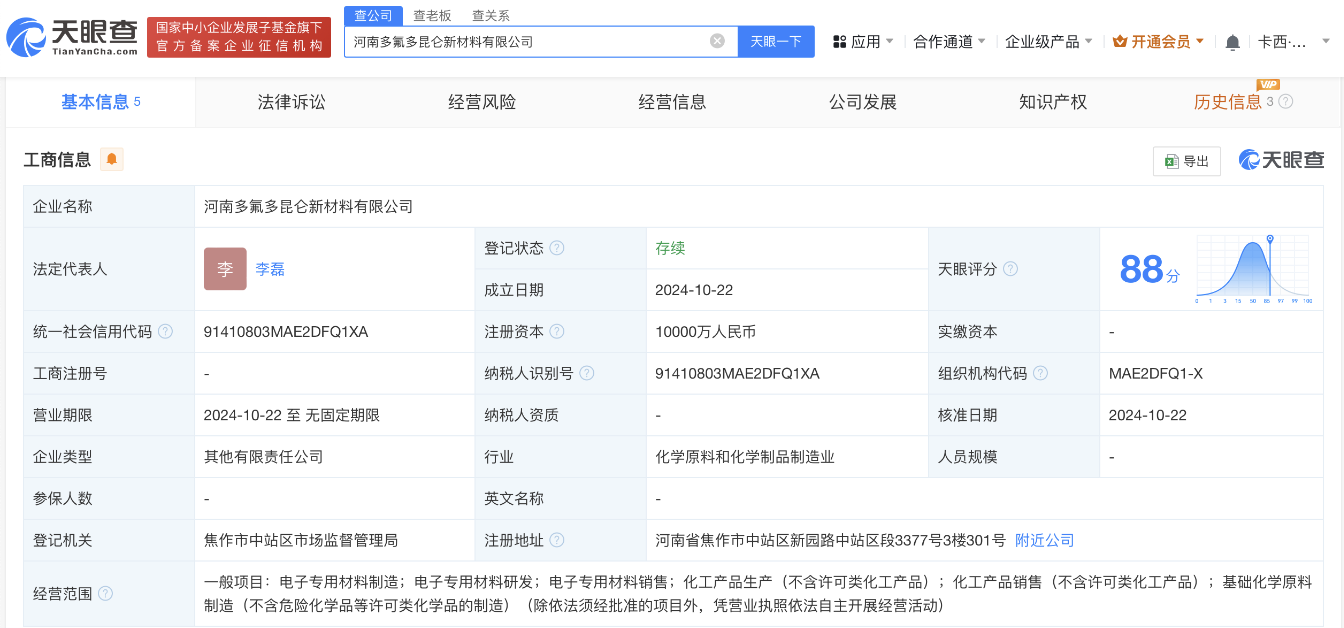Click help icon next to 登记状态

(x=557, y=248)
